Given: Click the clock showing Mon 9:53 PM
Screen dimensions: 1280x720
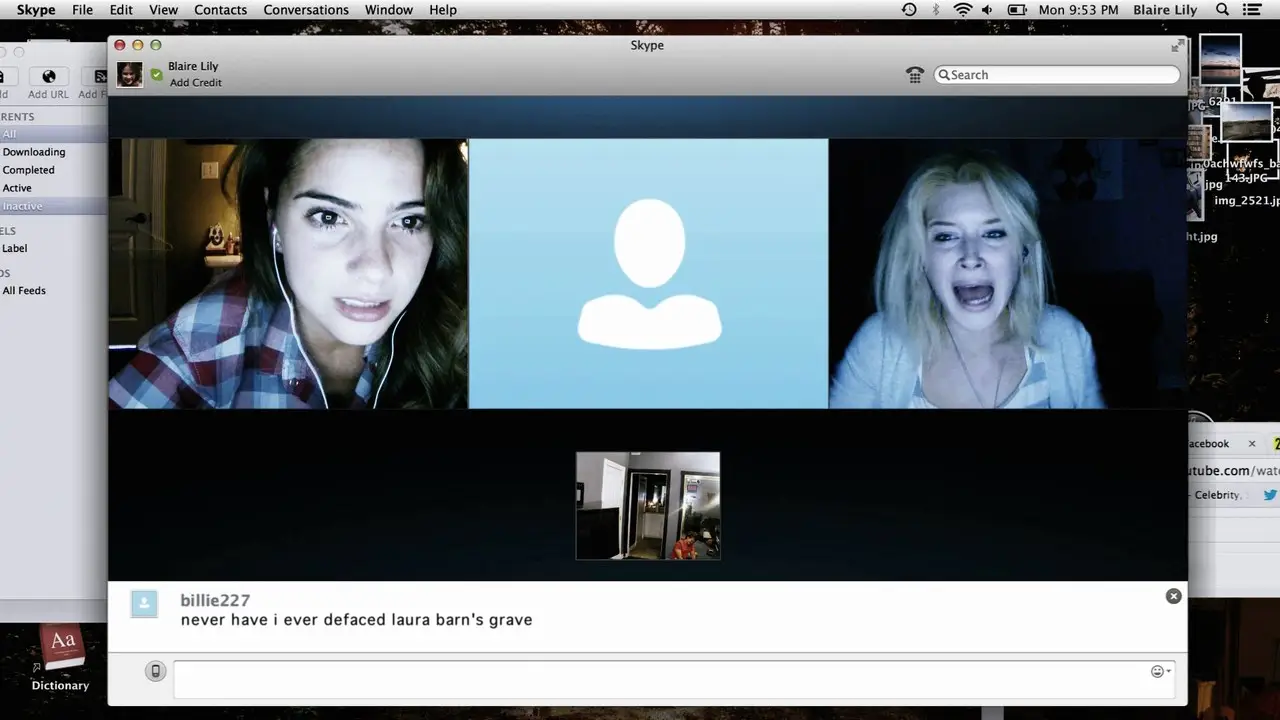Looking at the screenshot, I should (1078, 10).
